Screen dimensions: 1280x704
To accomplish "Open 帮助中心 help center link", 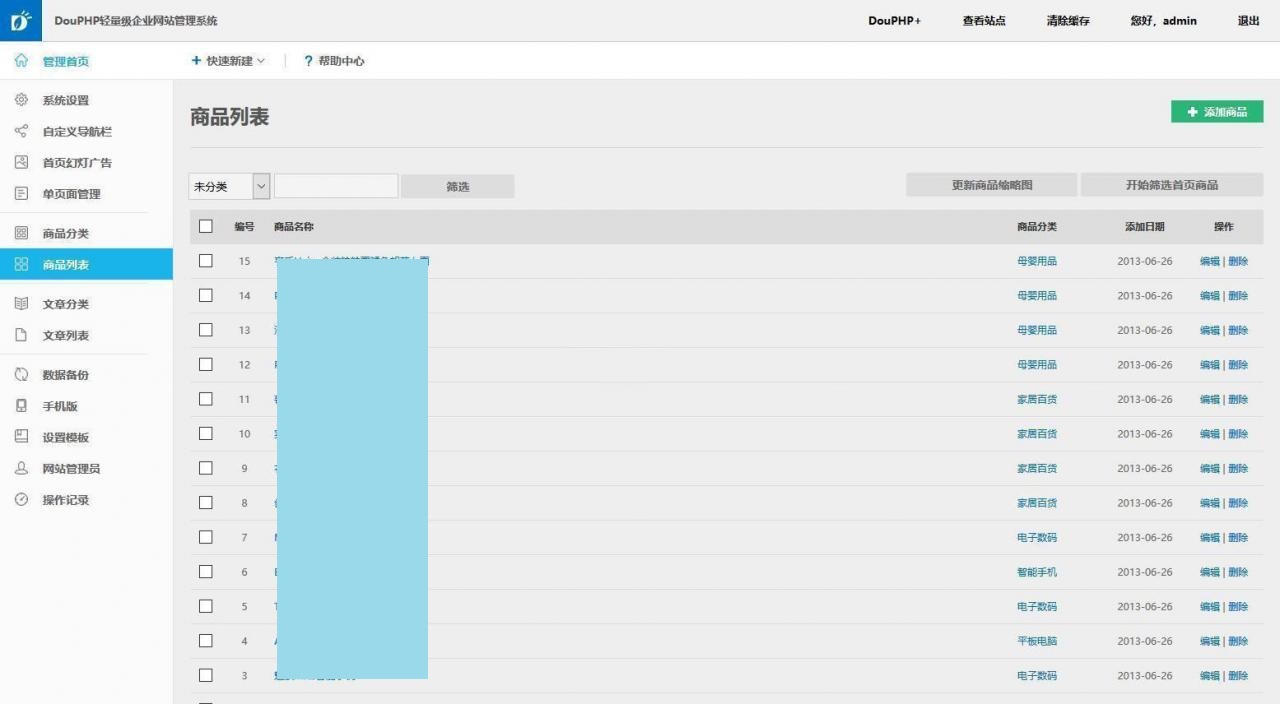I will point(341,61).
